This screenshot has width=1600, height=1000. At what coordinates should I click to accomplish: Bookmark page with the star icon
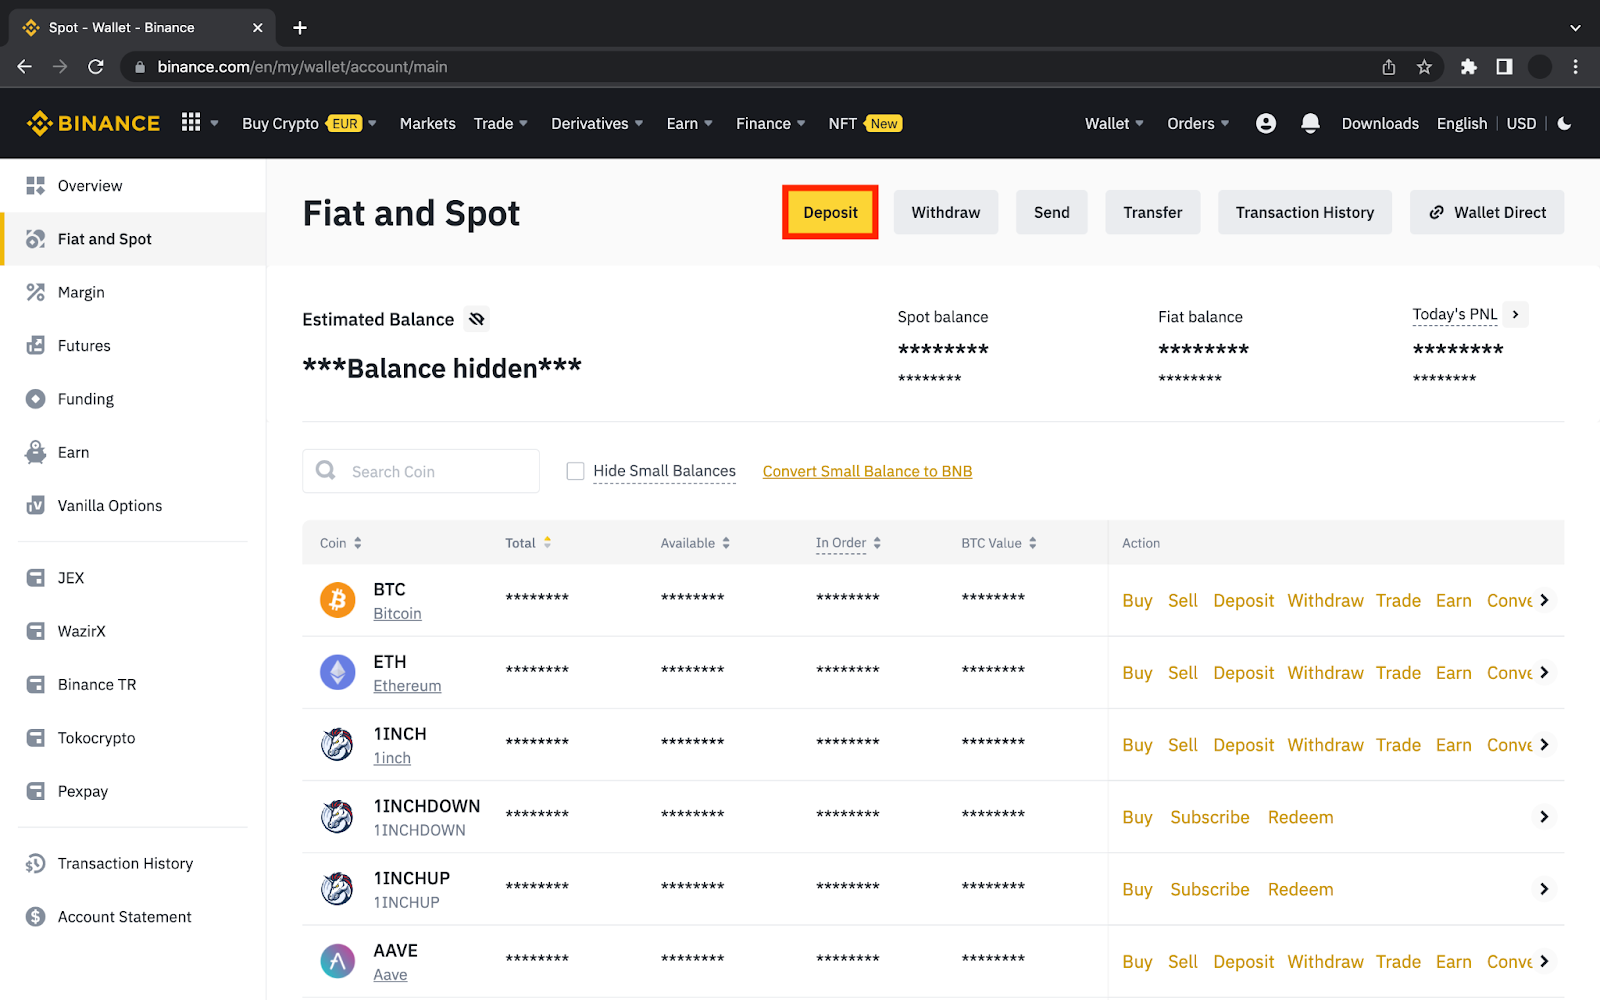point(1424,67)
